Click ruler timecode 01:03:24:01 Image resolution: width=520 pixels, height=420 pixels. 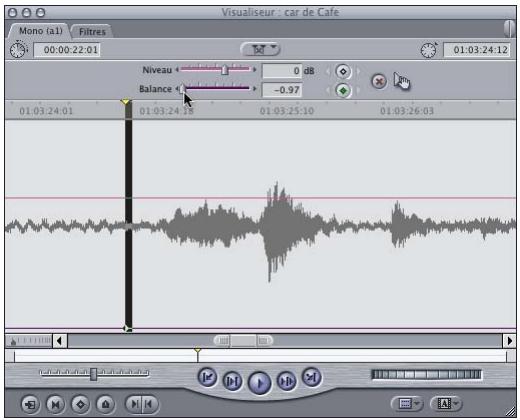coord(46,111)
